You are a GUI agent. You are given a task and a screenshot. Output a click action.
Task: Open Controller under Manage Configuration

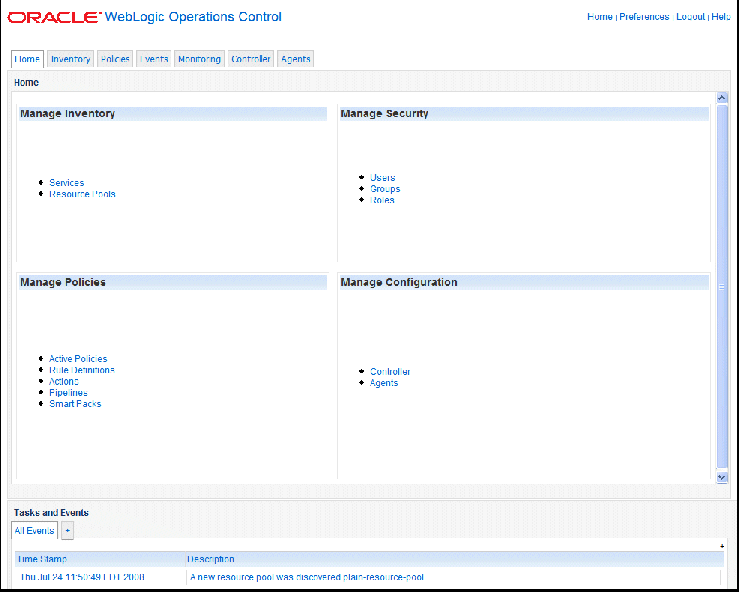(x=390, y=372)
